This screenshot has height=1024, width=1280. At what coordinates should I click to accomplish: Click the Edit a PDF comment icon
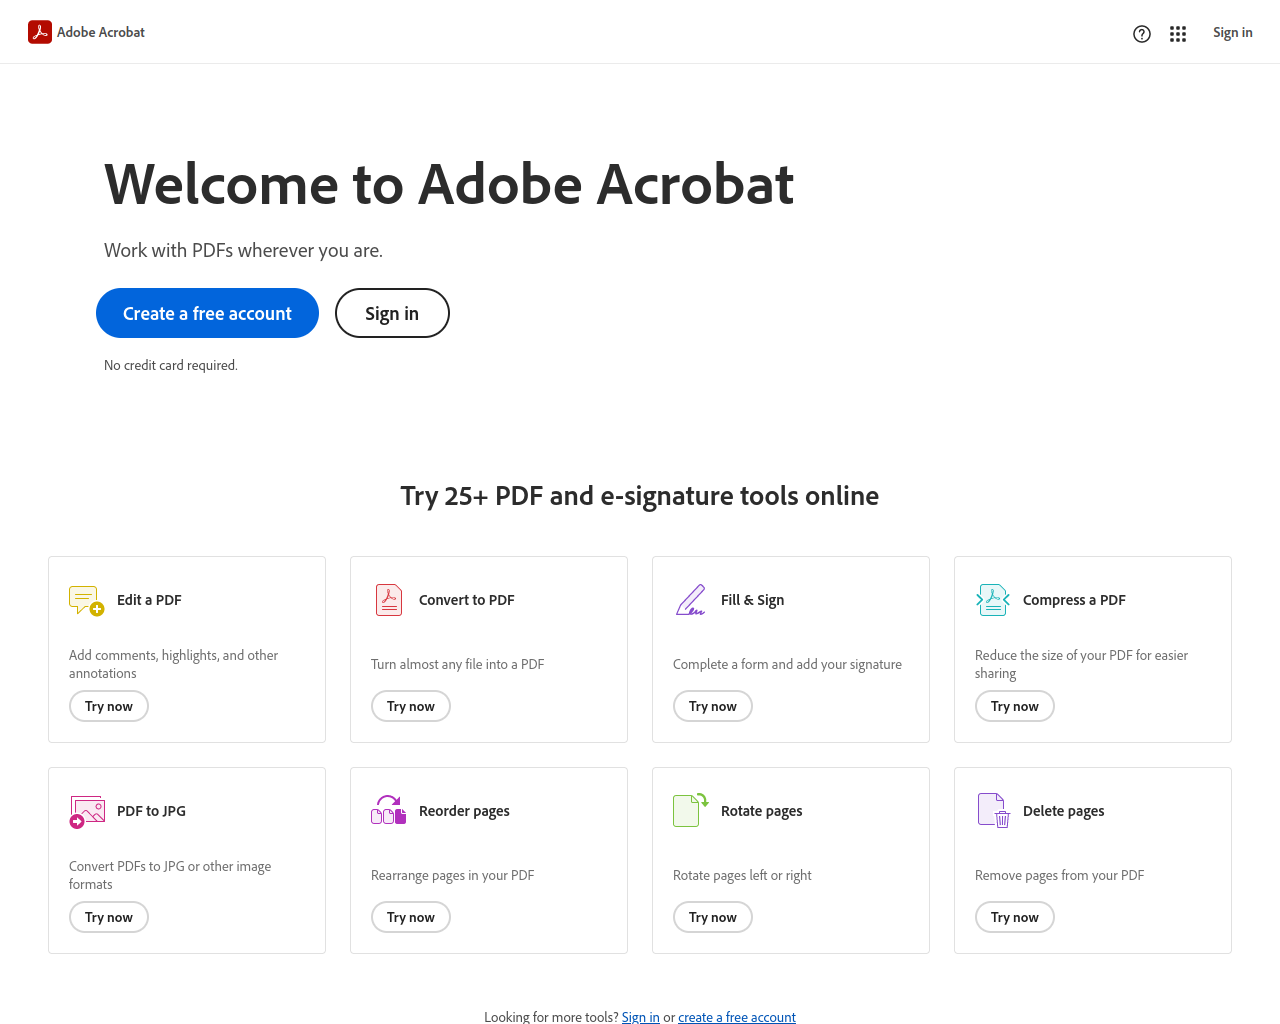pos(87,600)
